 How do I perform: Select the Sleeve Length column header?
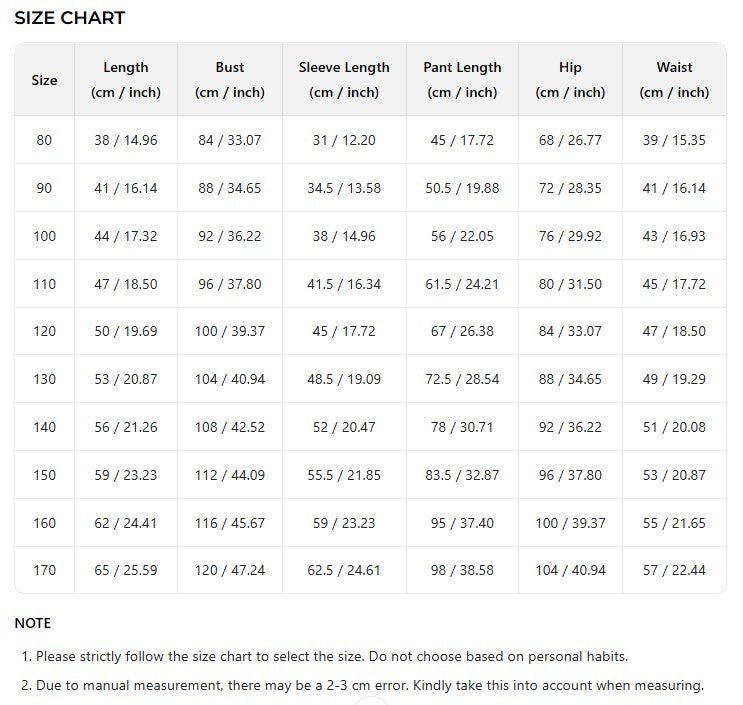coord(344,80)
